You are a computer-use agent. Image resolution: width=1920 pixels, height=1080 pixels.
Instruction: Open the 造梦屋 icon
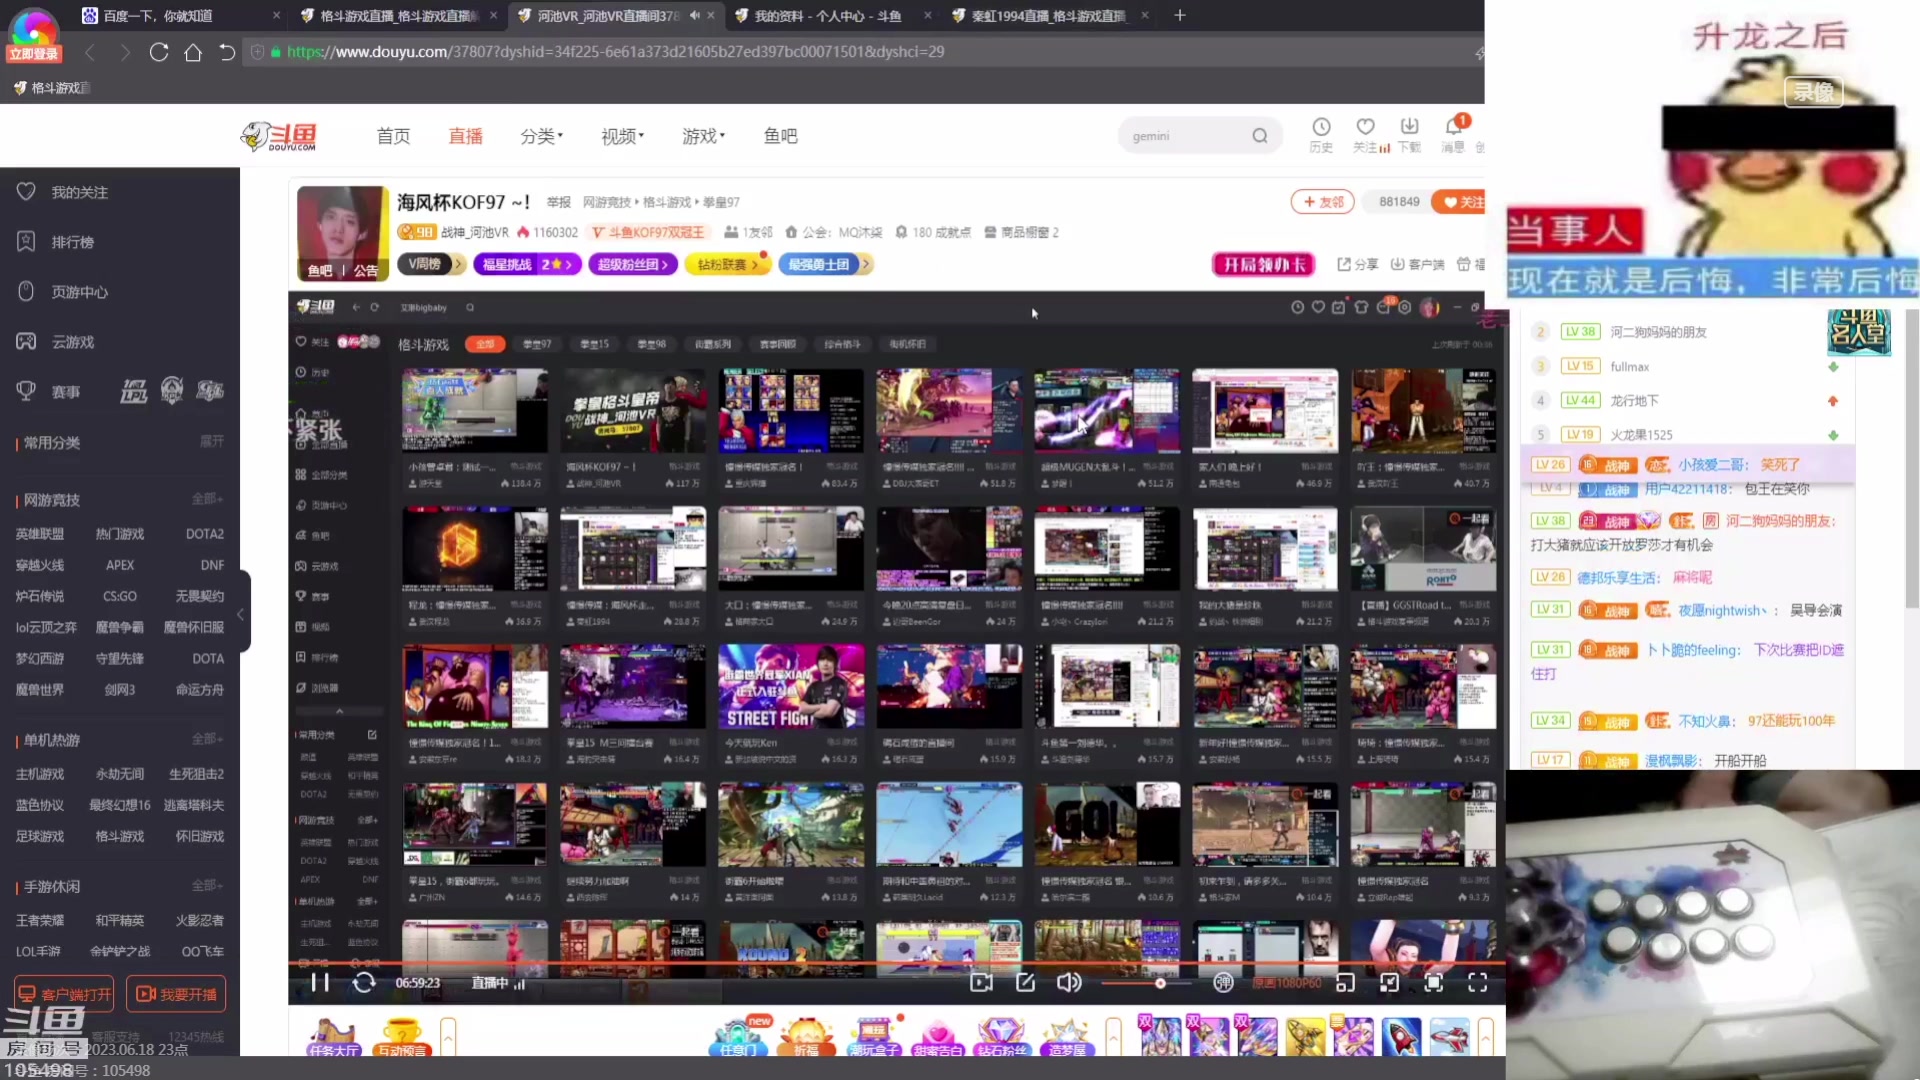click(1066, 1037)
